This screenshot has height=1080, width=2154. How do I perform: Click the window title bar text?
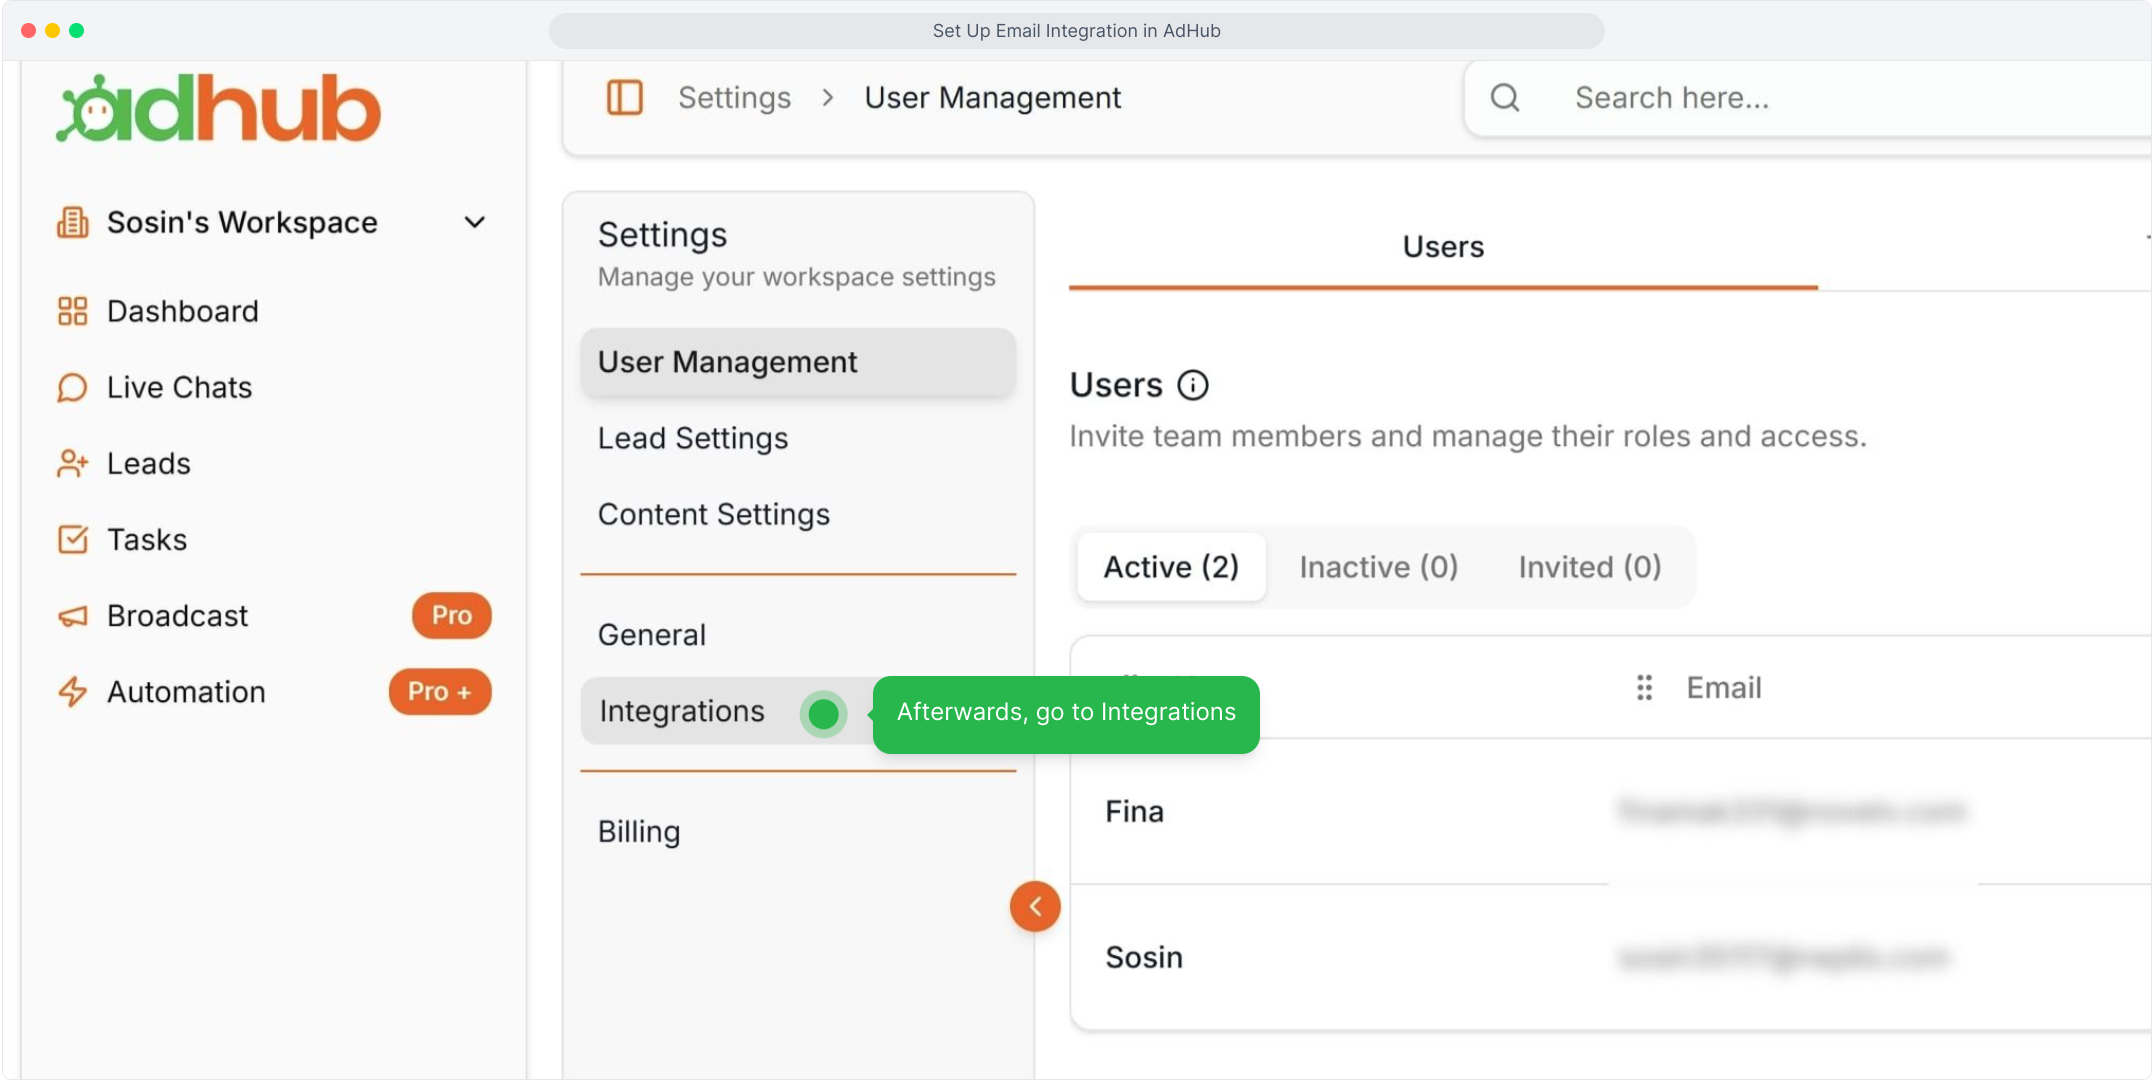[x=1076, y=31]
